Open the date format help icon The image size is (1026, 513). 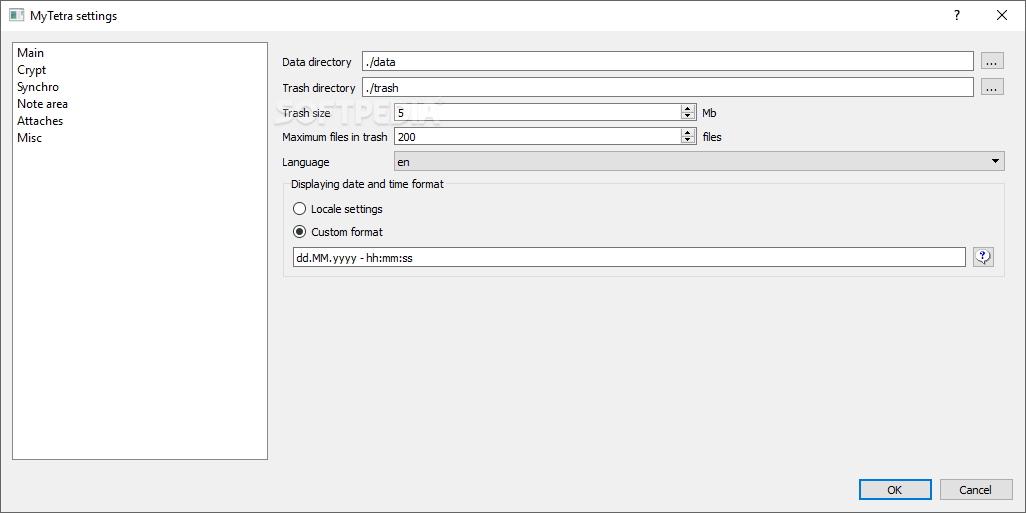pyautogui.click(x=983, y=257)
